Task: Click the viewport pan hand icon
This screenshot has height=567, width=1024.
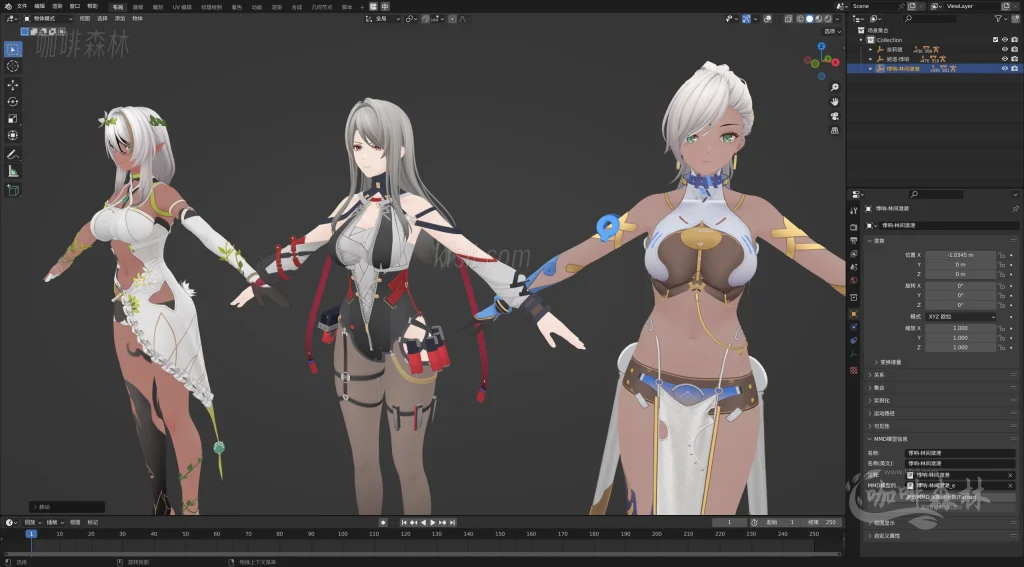Action: pyautogui.click(x=835, y=101)
